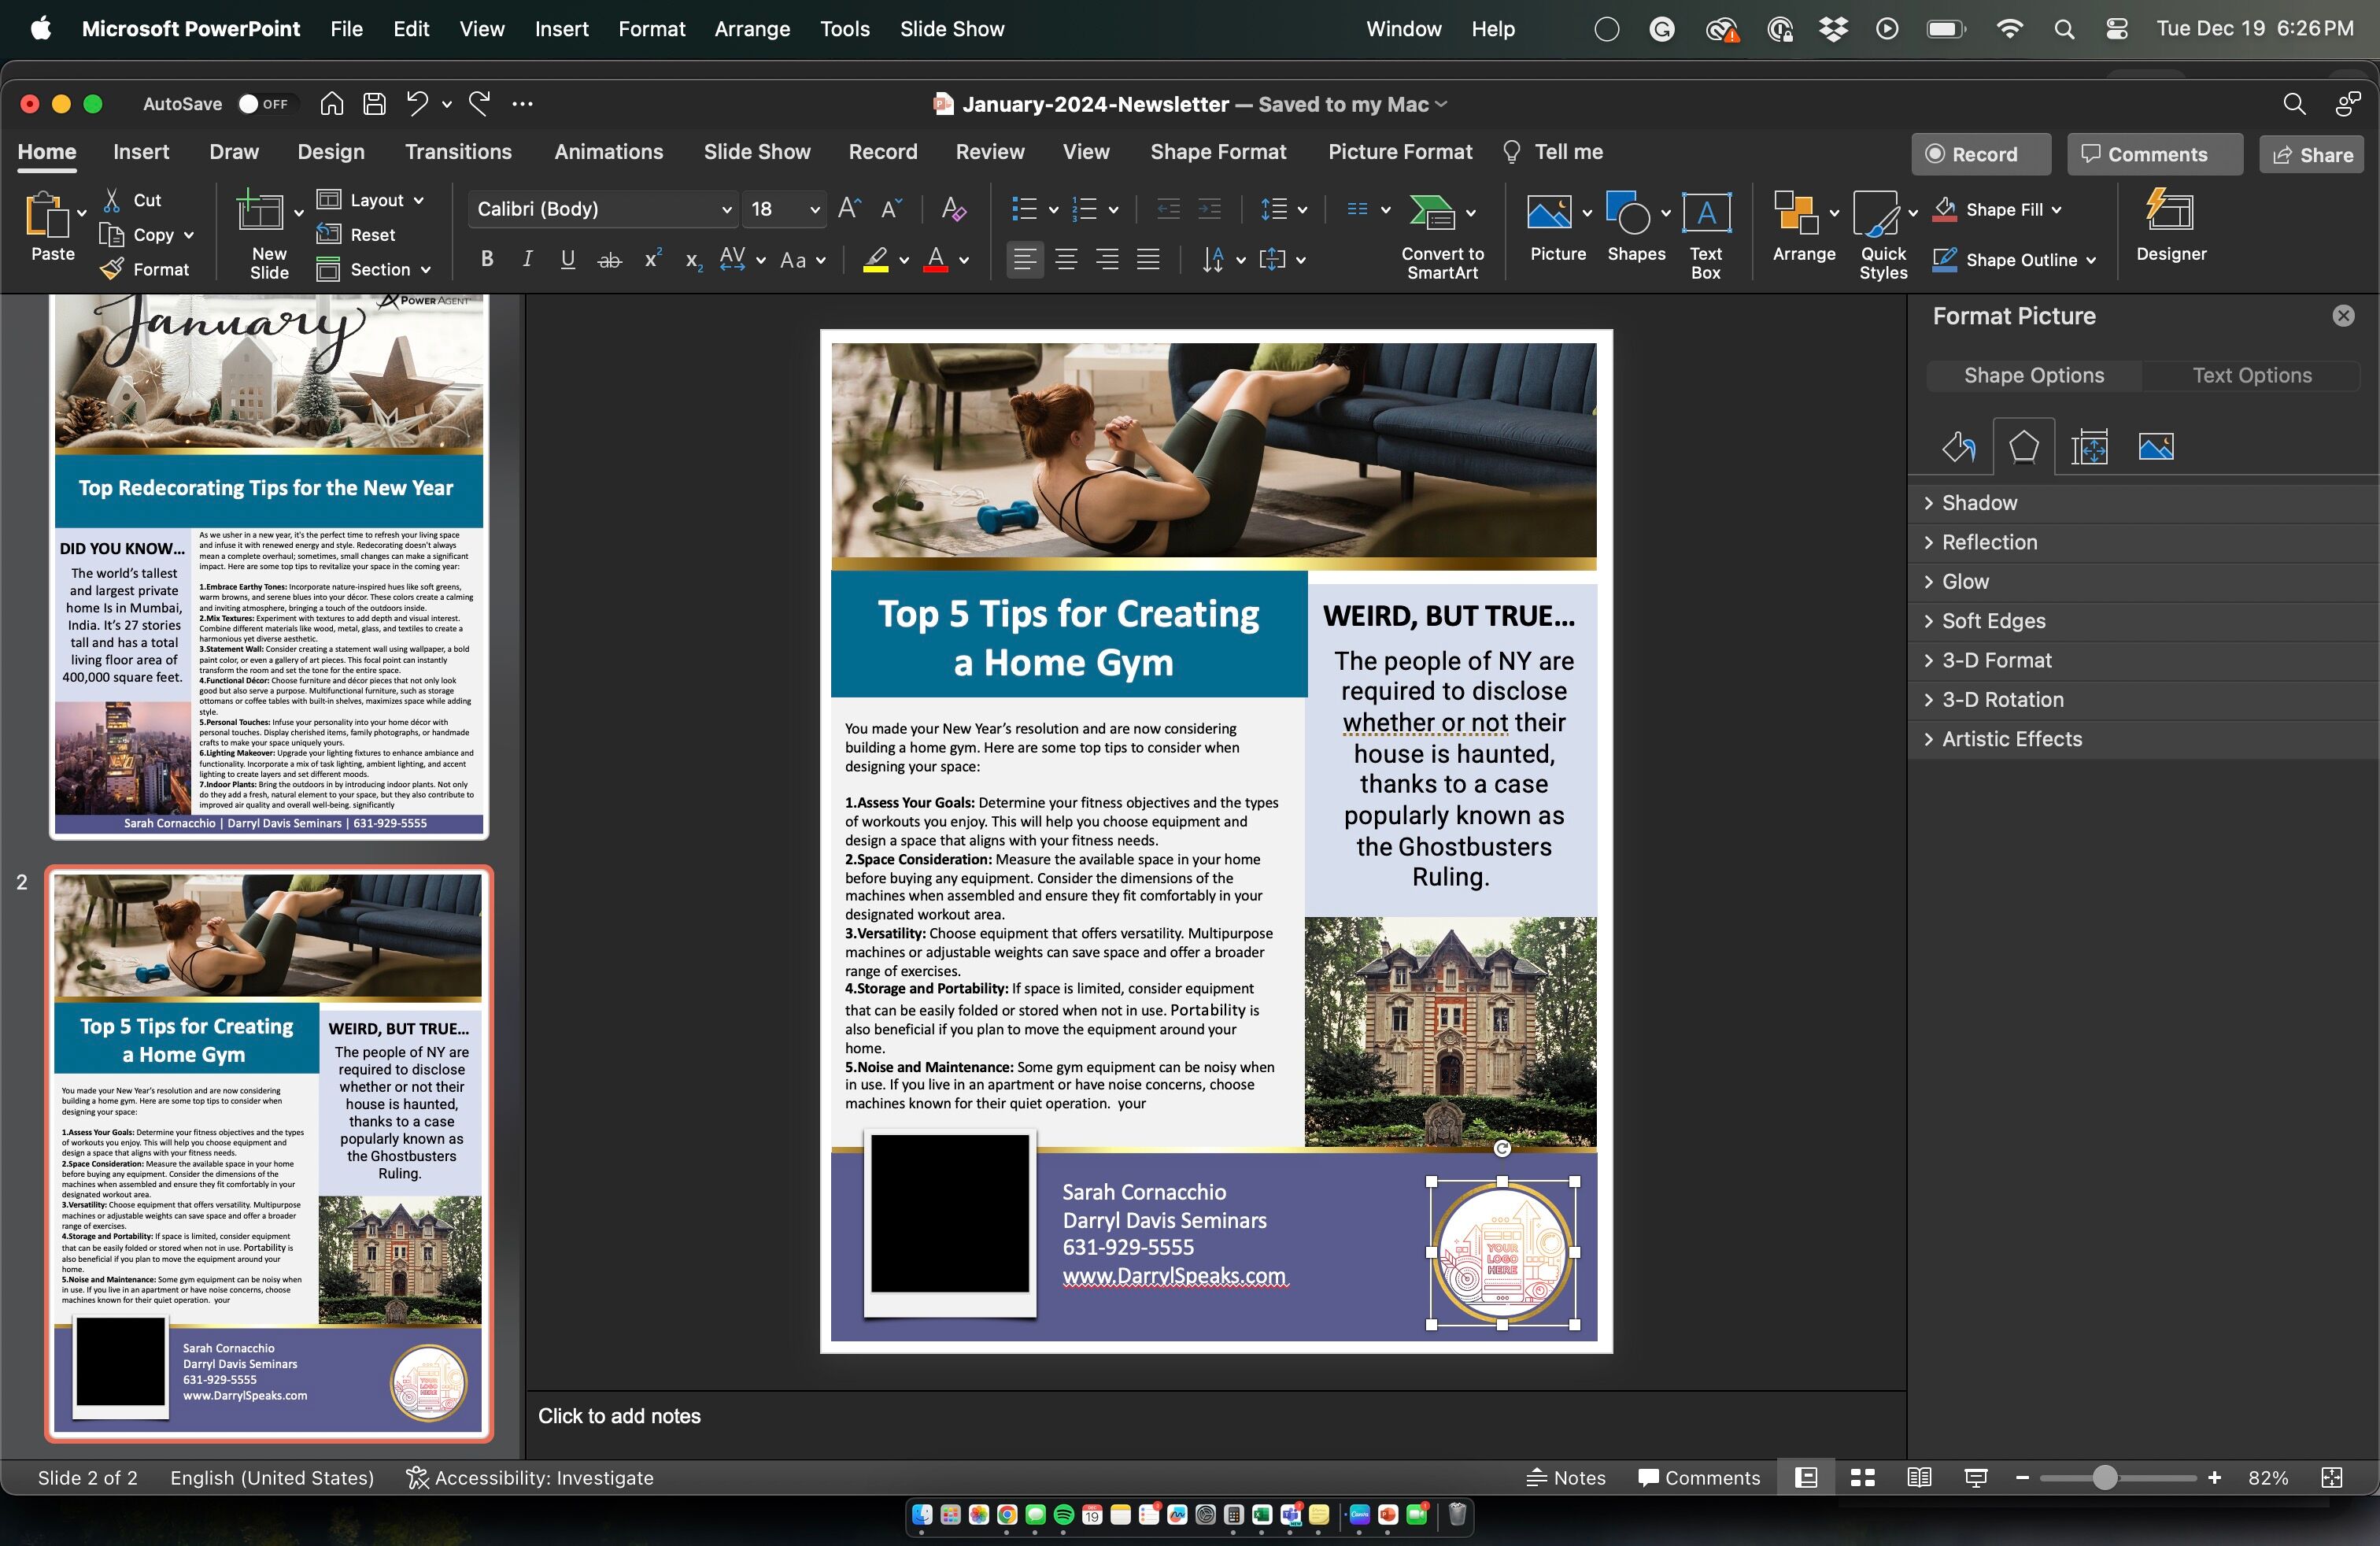2380x1546 pixels.
Task: Open Size & Properties pane icon
Action: [x=2089, y=447]
